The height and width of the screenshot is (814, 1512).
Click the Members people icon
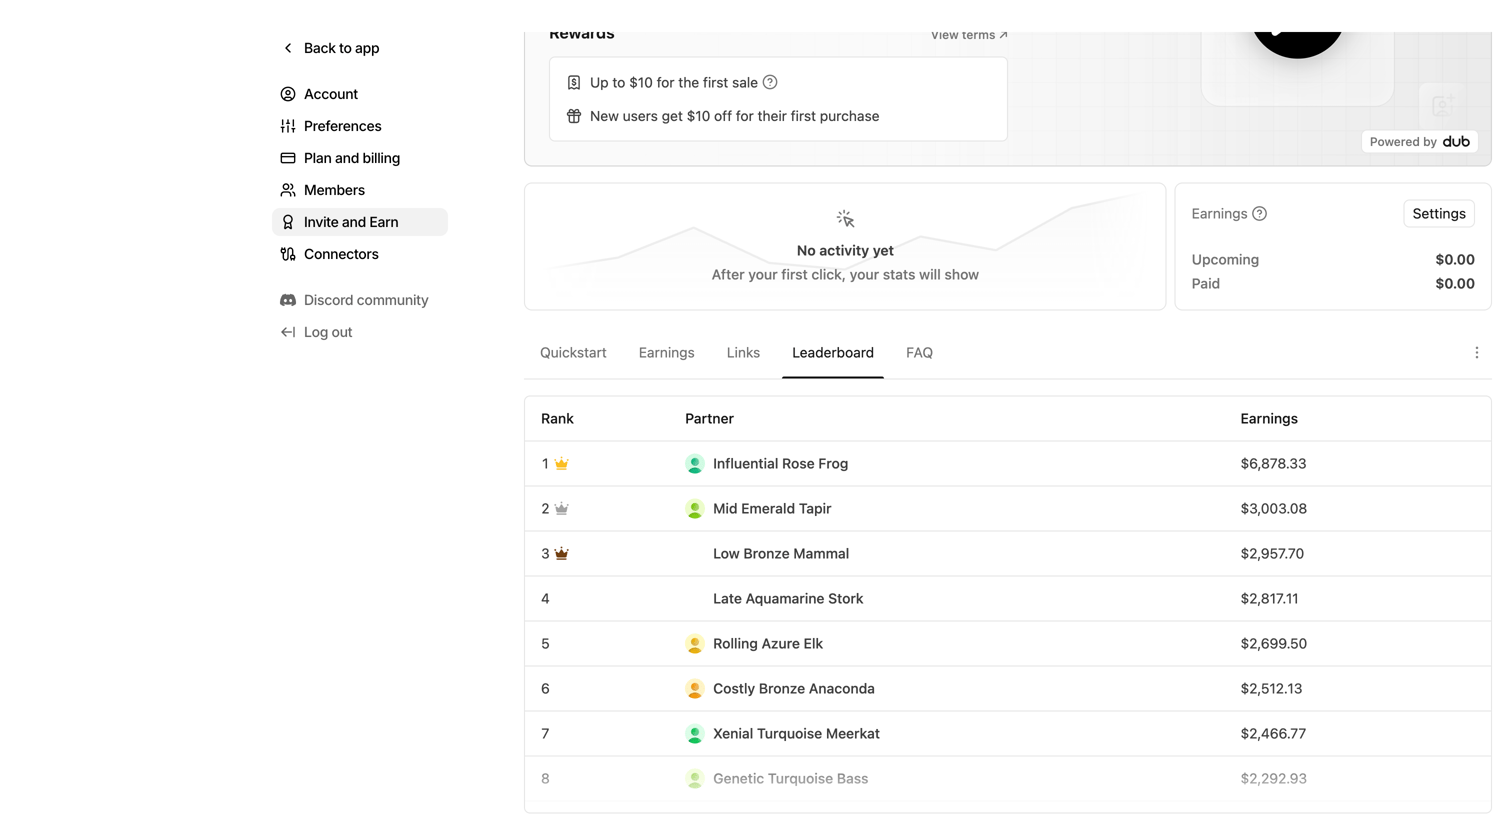coord(288,190)
